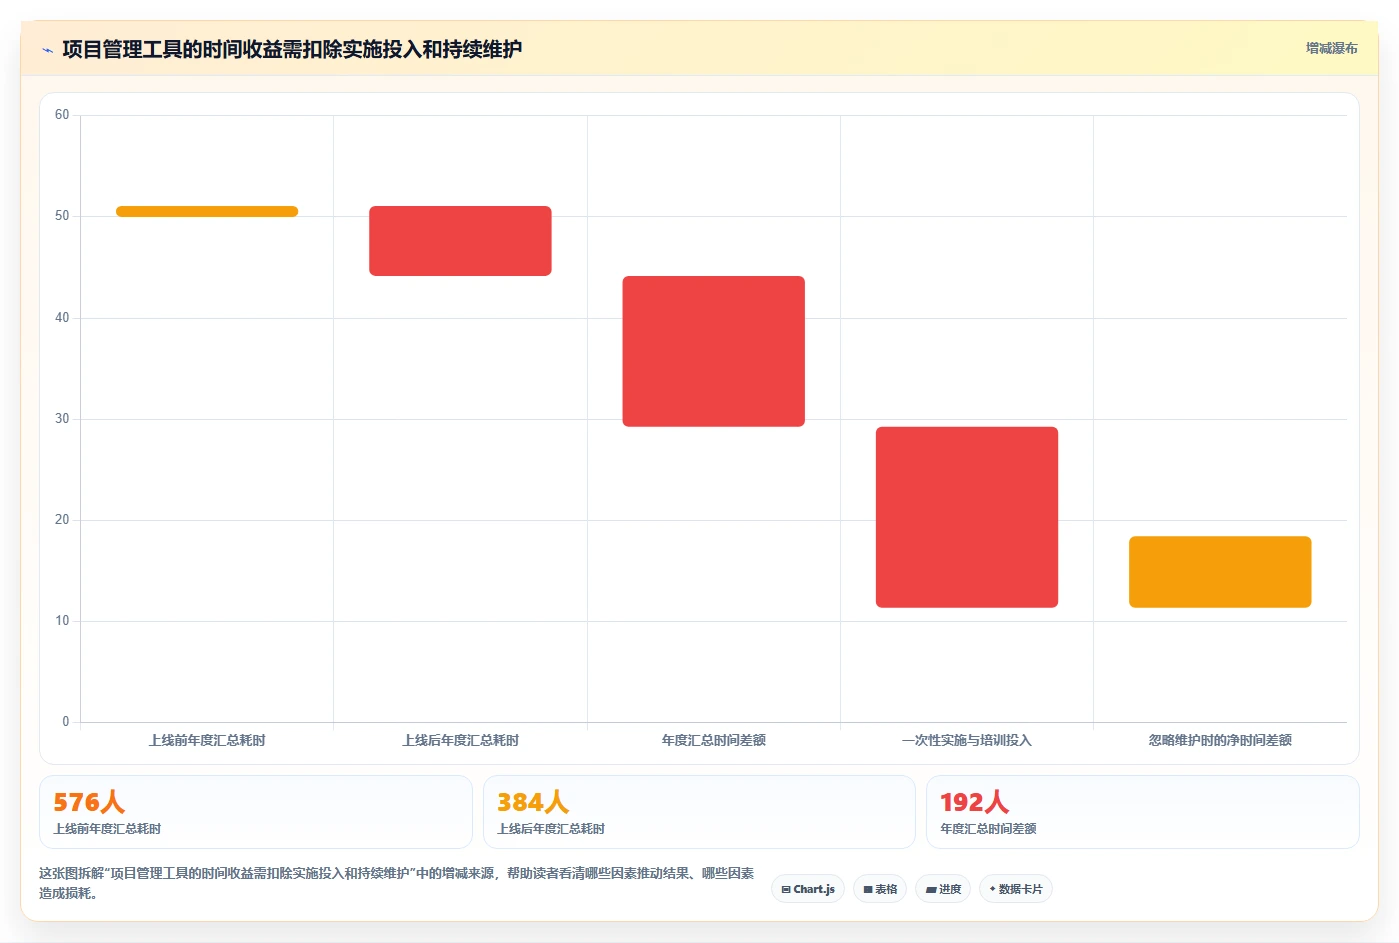The image size is (1399, 943).
Task: Click the description paragraph starting 这张图拆解
Action: point(397,883)
